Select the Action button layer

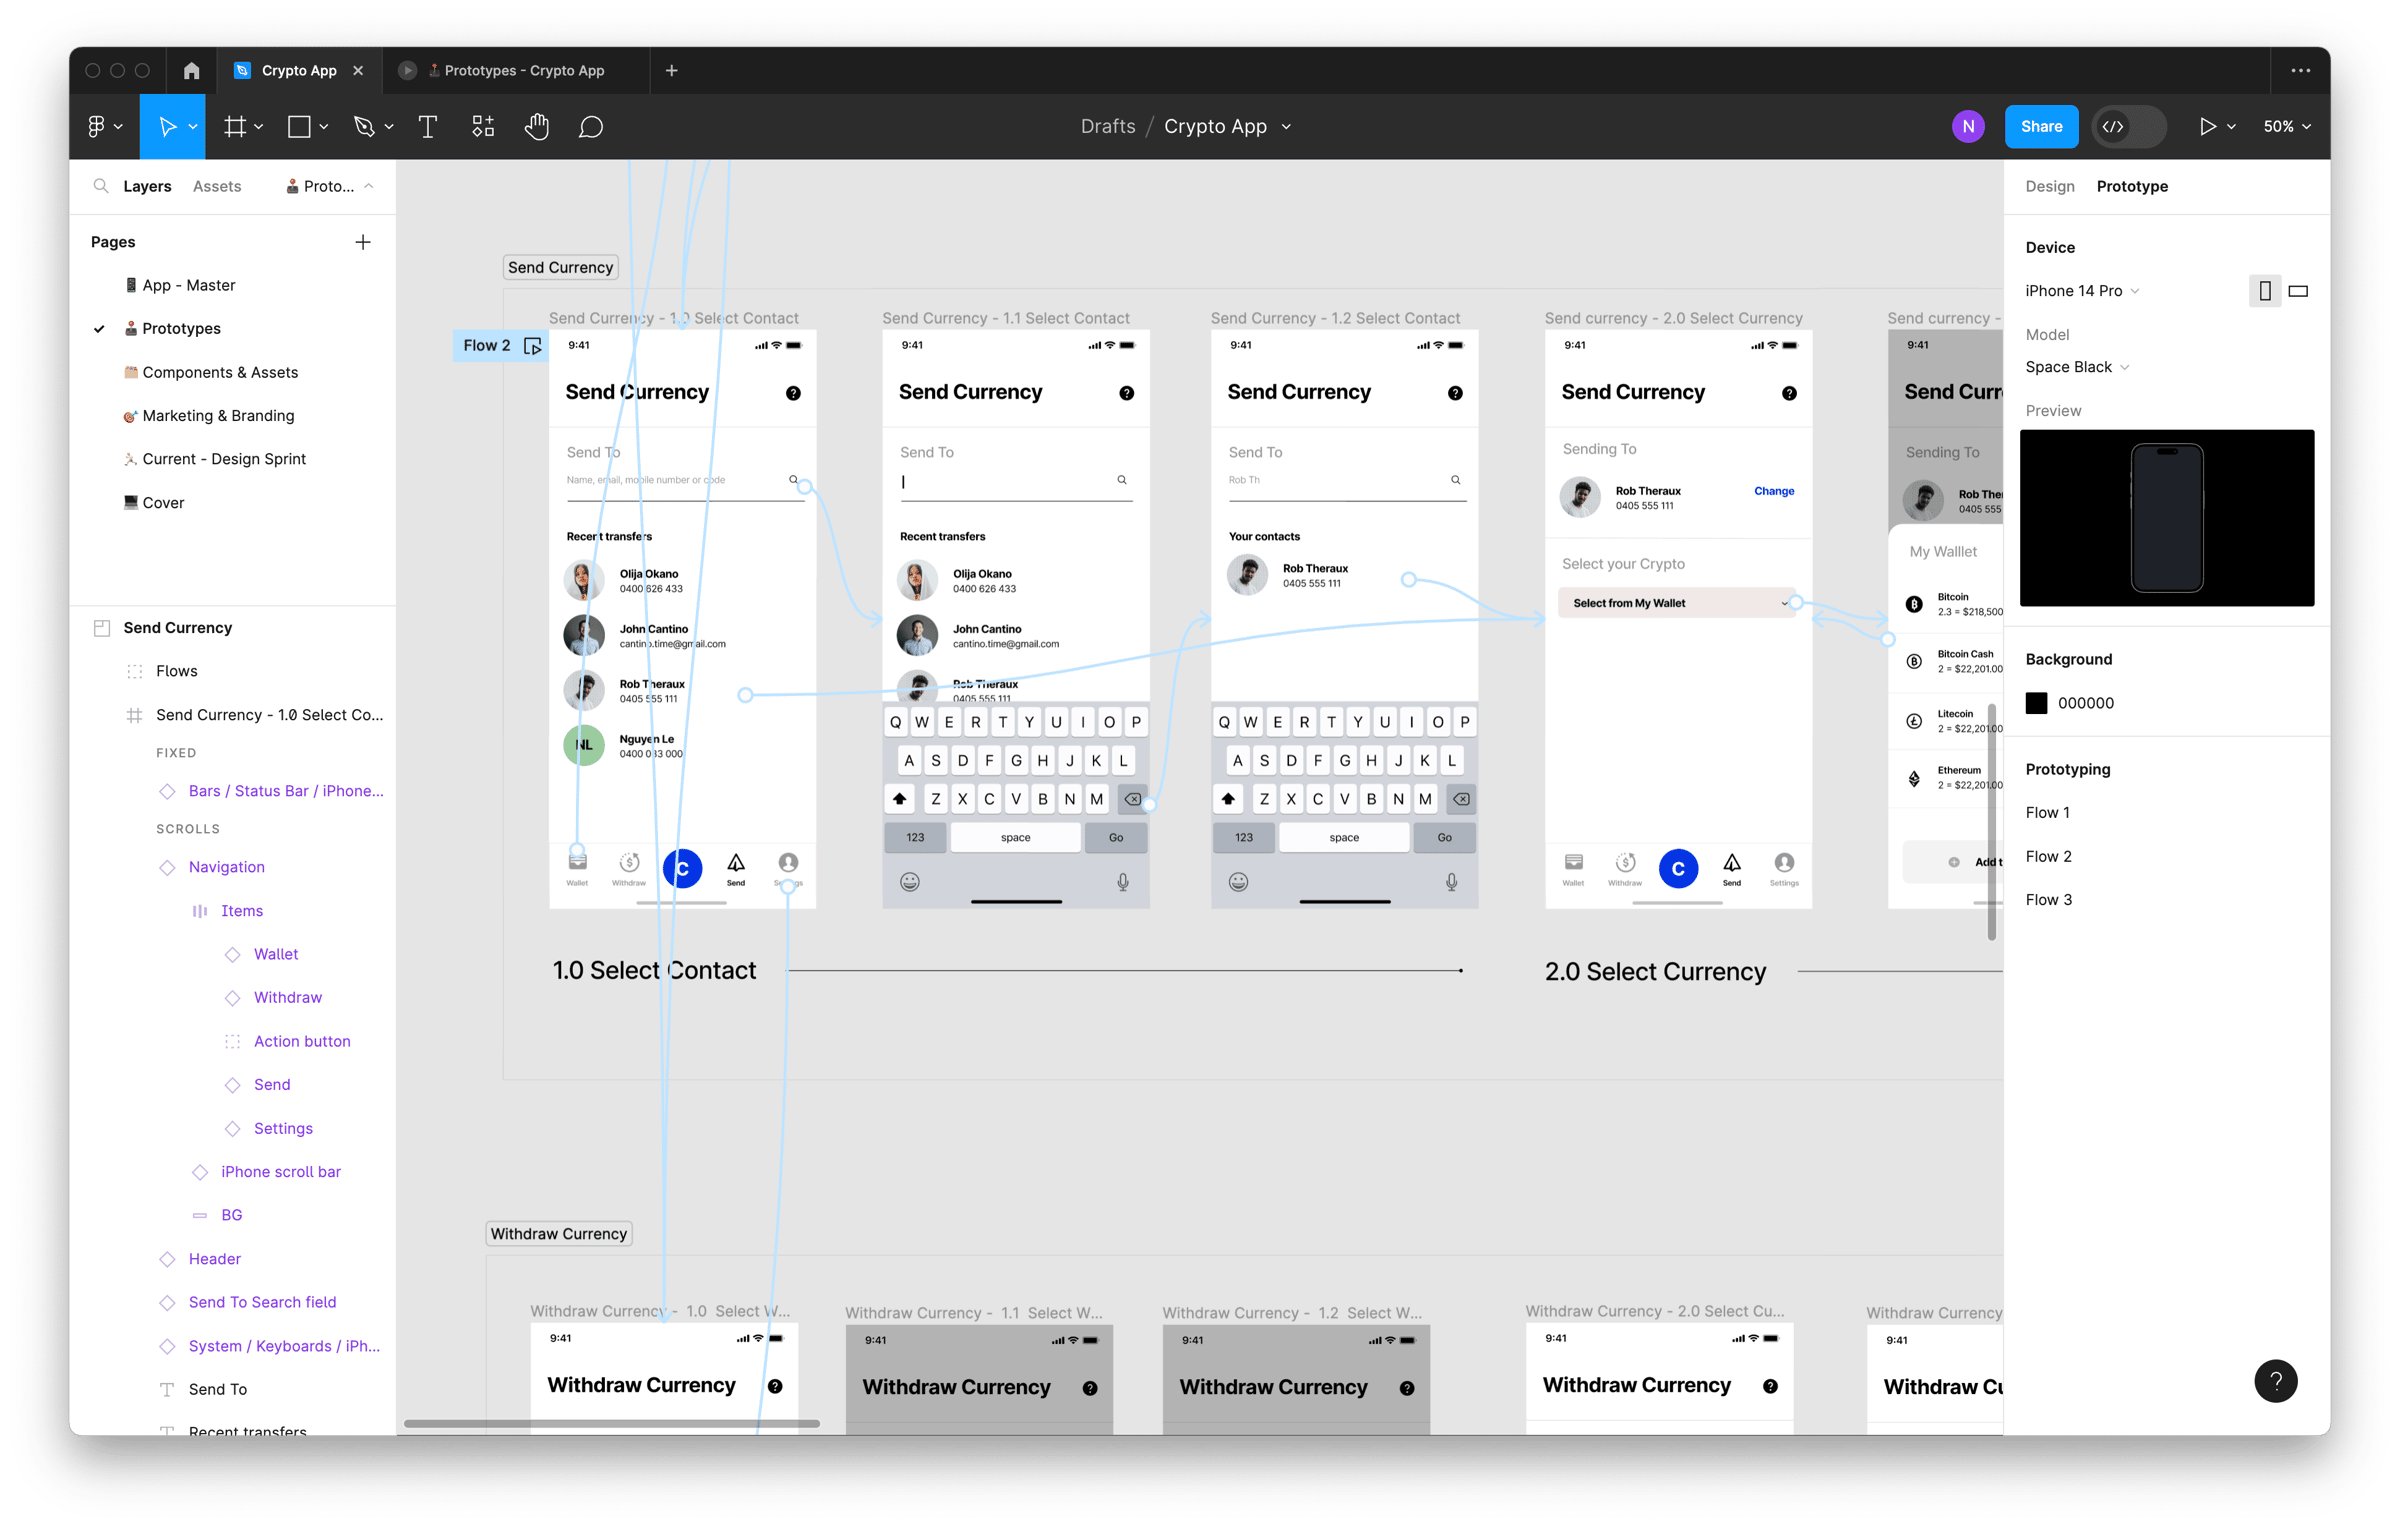[x=302, y=1041]
